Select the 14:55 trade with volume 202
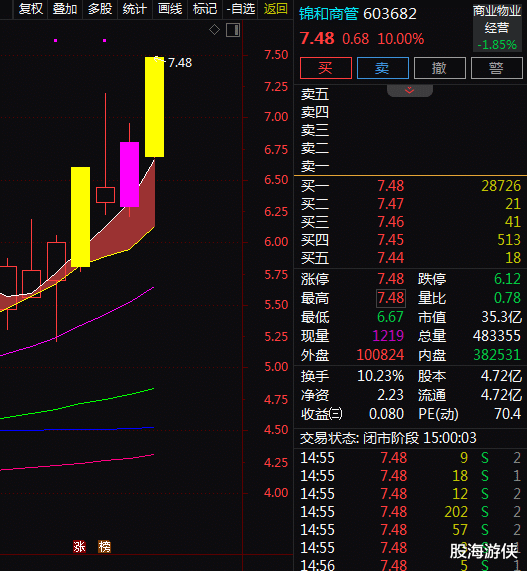This screenshot has height=571, width=527. click(x=410, y=512)
